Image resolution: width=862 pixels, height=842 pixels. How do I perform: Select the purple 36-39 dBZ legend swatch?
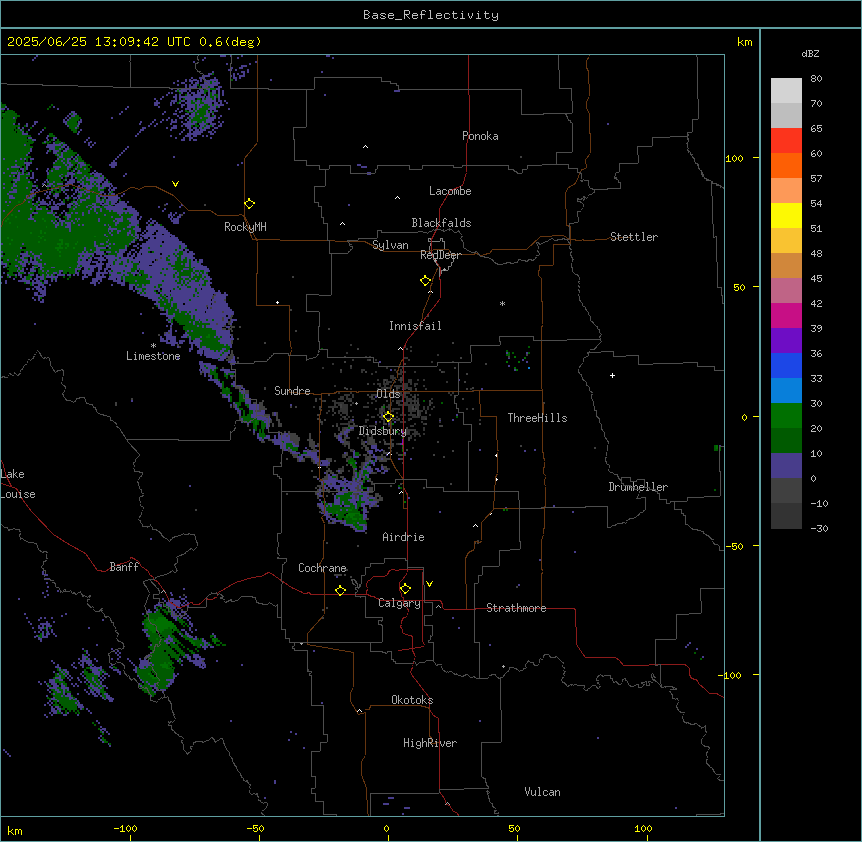tap(786, 341)
